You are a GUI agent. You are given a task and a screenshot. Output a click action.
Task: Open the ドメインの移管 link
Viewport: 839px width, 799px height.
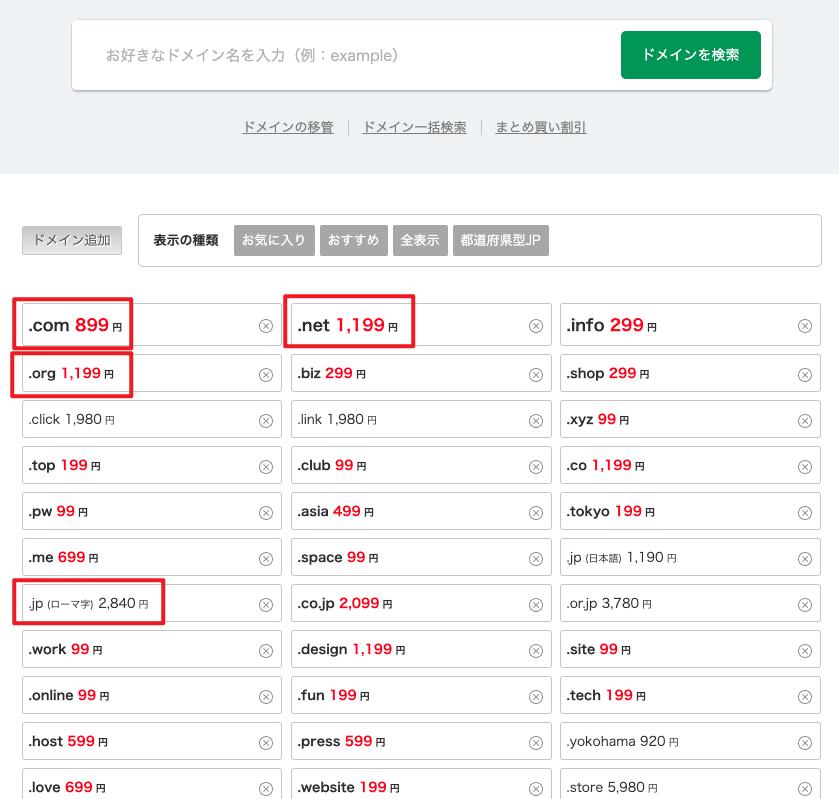tap(287, 128)
